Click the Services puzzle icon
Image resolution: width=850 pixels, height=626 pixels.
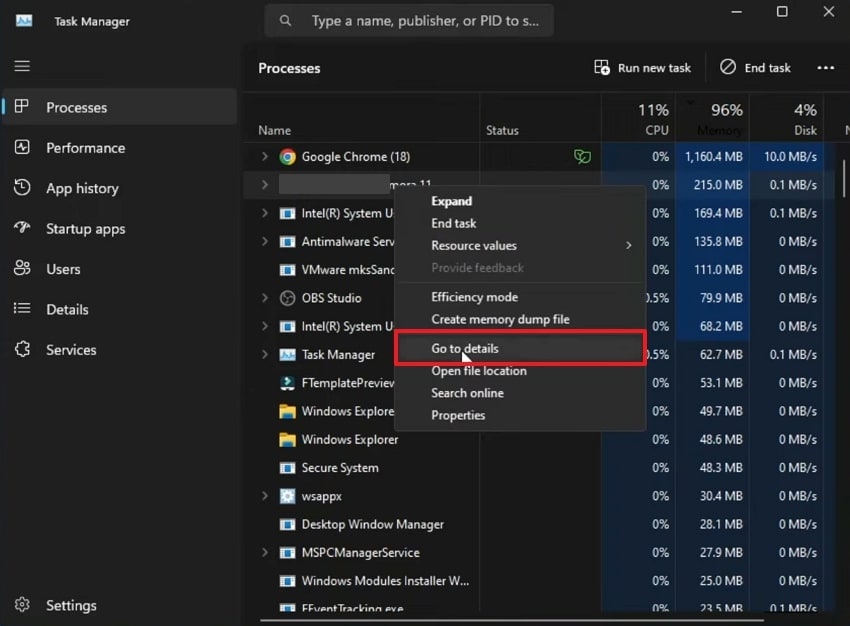pyautogui.click(x=22, y=349)
